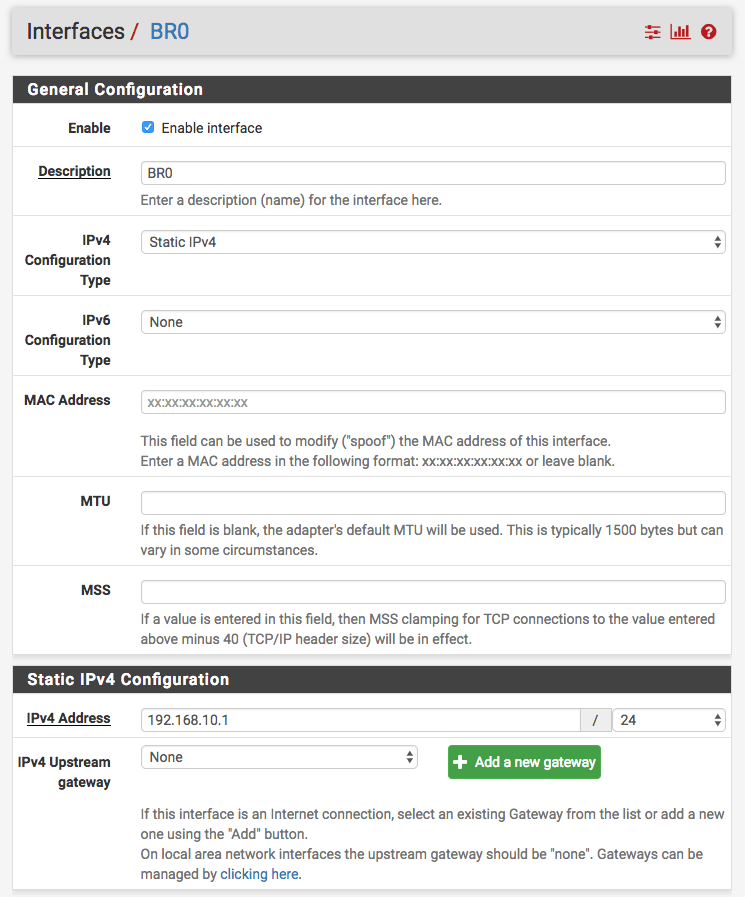Screen dimensions: 745x897
Task: Toggle the Enable interface checkbox
Action: pyautogui.click(x=148, y=128)
